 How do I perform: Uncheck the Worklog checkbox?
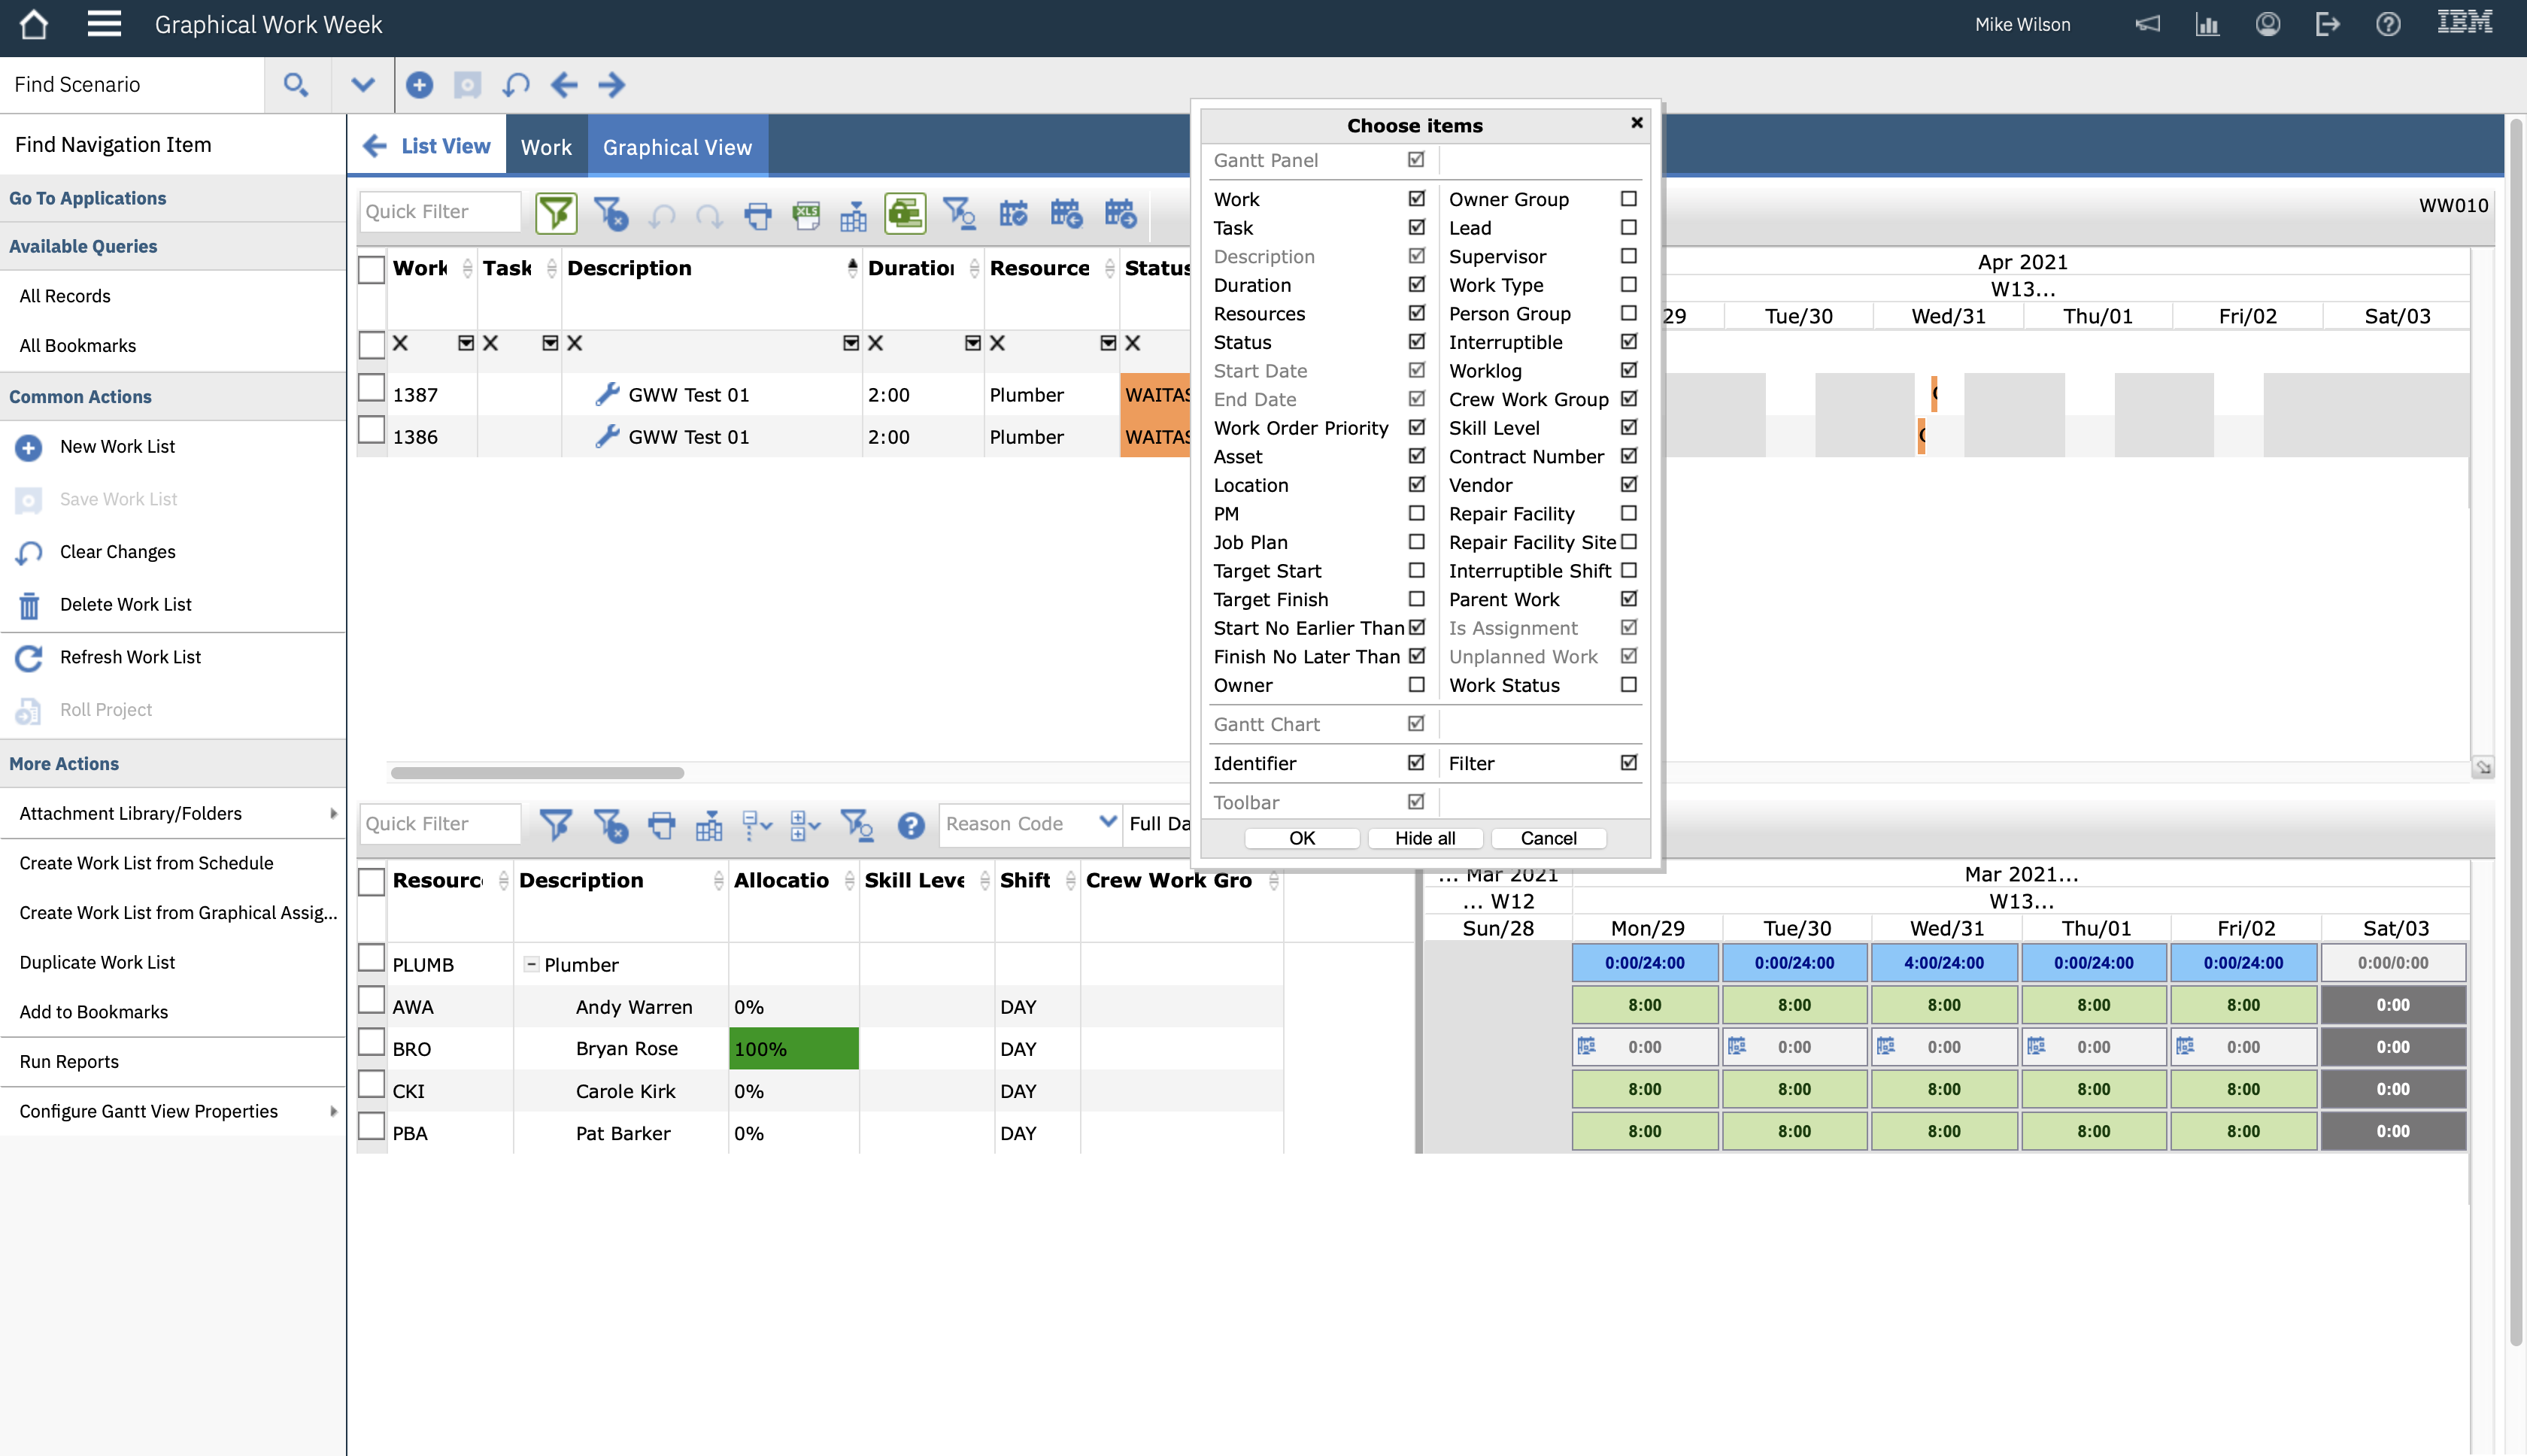1628,371
